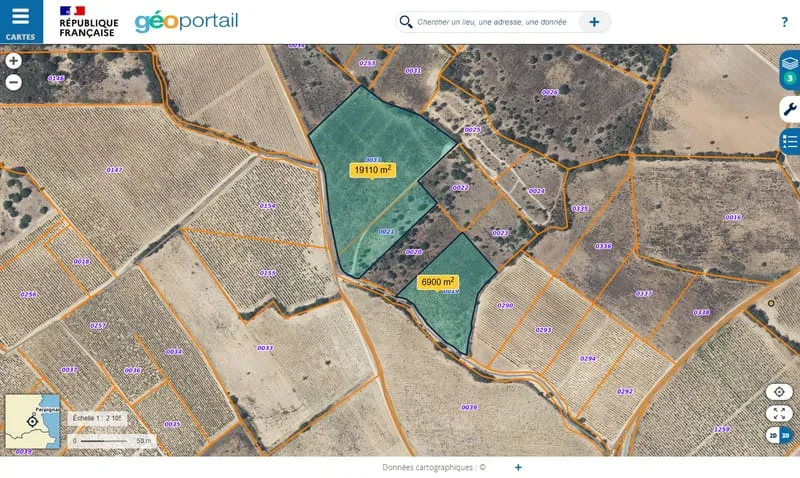Click parcel label 0253
Image resolution: width=800 pixels, height=478 pixels.
367,63
